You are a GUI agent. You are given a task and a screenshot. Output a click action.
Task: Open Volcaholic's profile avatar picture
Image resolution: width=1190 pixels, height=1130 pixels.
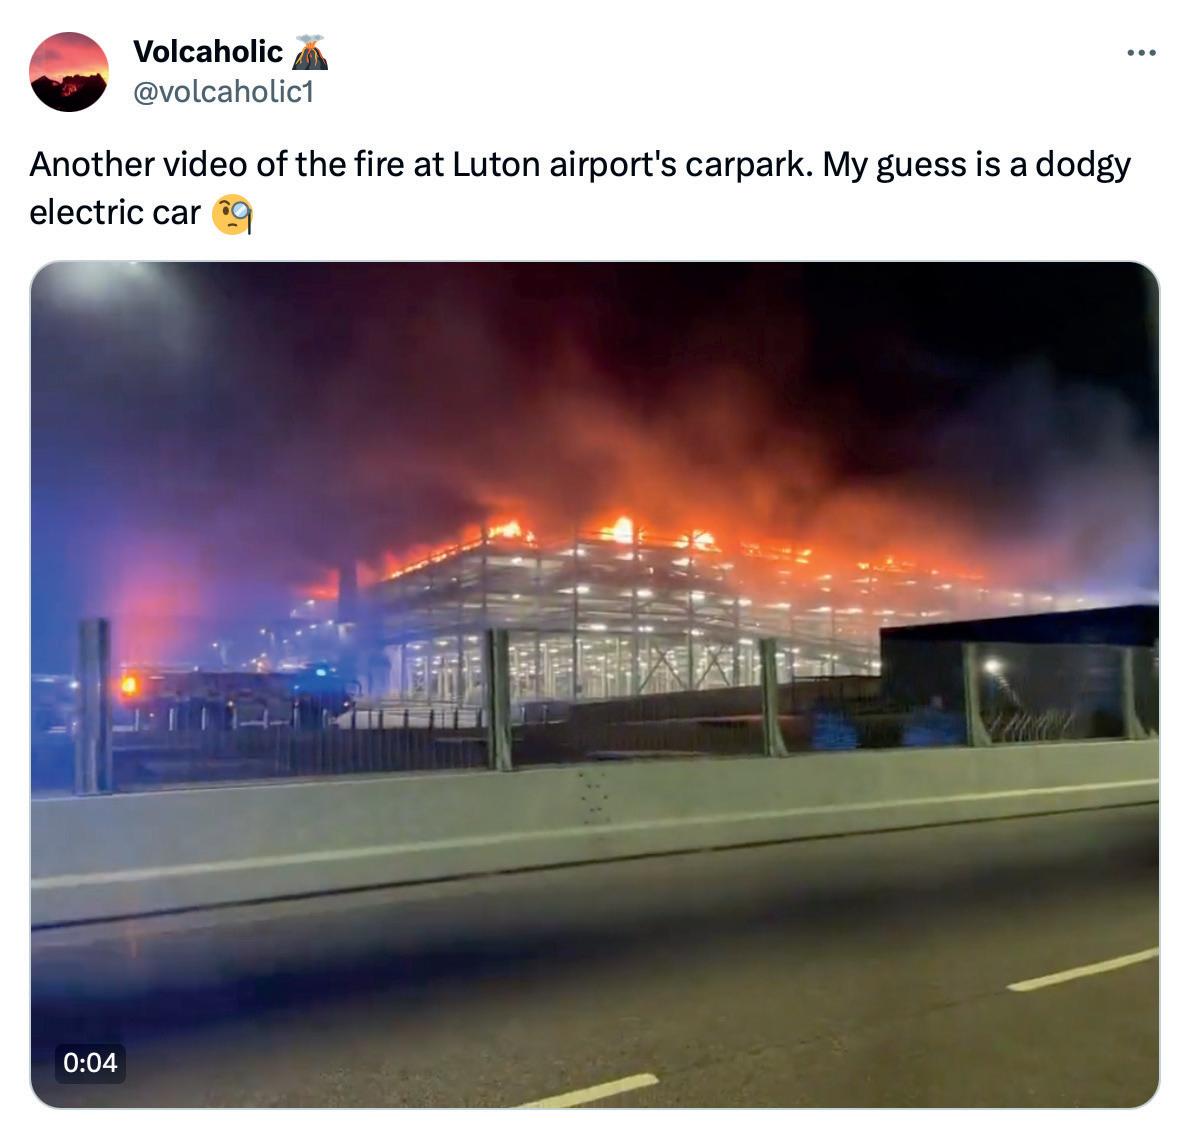[69, 72]
